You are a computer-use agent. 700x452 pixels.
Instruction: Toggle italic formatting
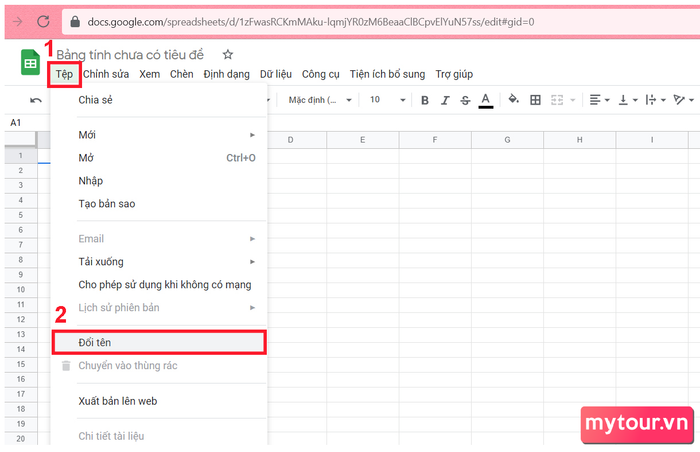445,100
